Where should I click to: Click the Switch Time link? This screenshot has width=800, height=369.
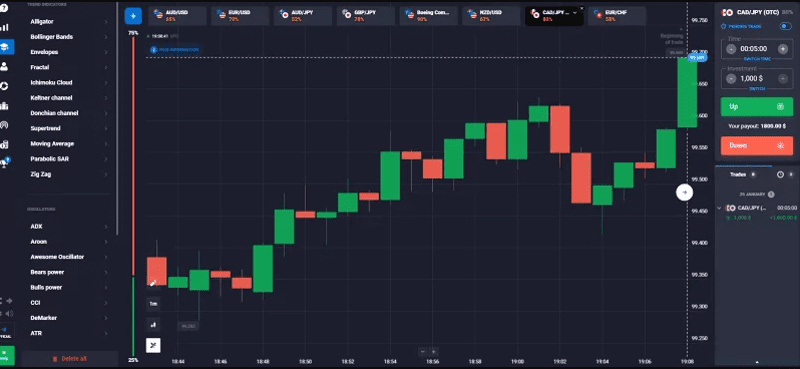point(757,59)
